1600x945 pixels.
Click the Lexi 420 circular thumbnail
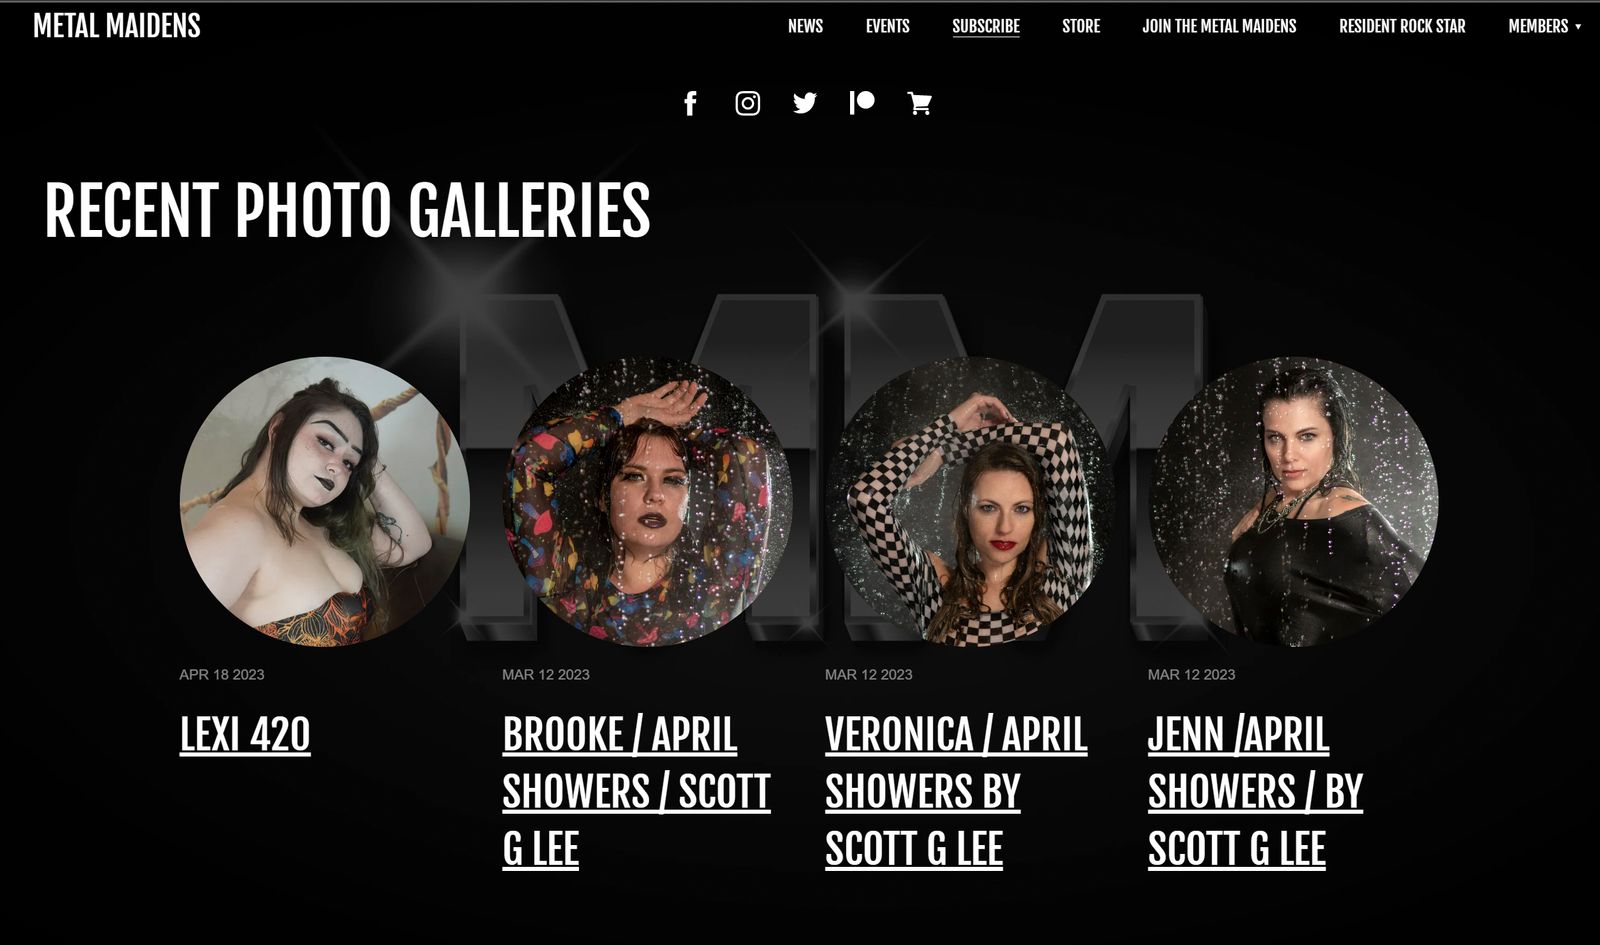(324, 501)
